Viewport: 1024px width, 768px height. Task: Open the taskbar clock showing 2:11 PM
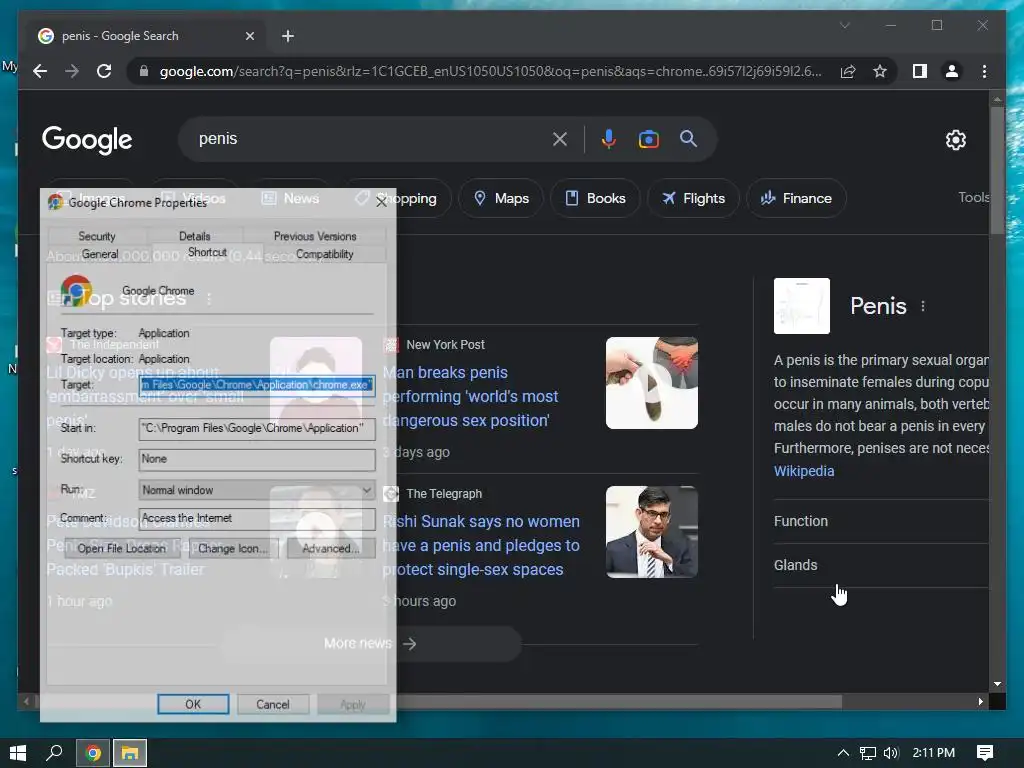pyautogui.click(x=934, y=753)
